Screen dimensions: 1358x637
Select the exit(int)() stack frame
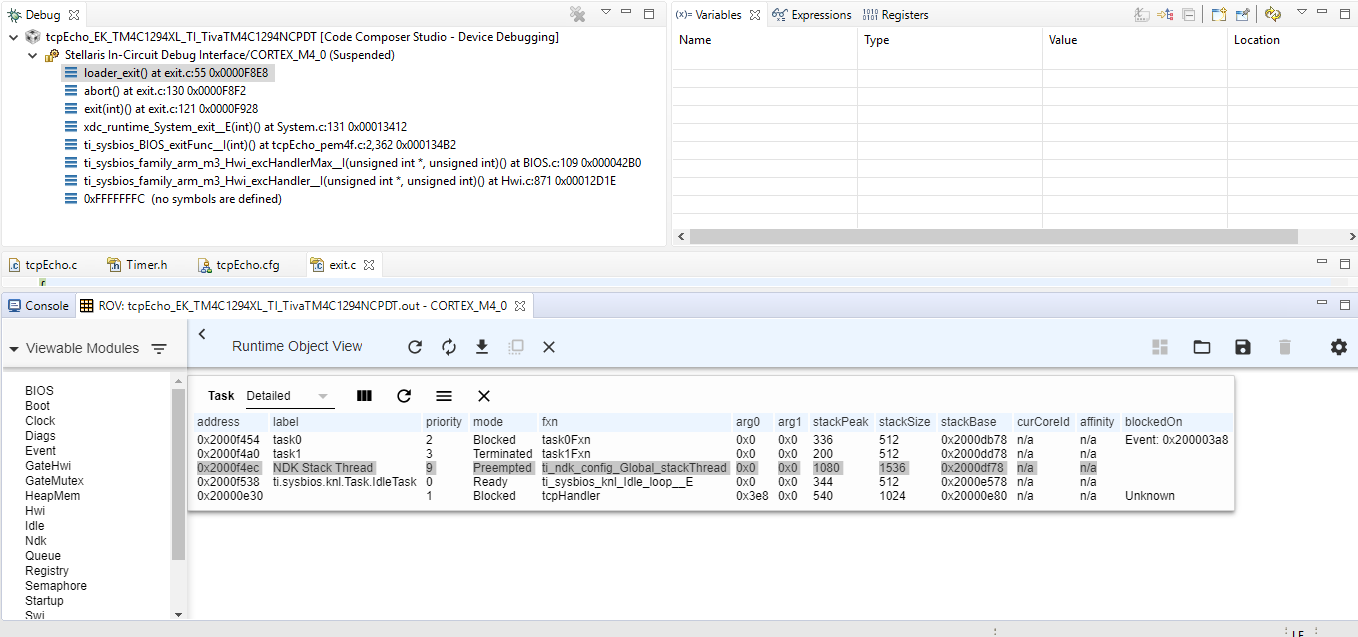click(x=162, y=109)
